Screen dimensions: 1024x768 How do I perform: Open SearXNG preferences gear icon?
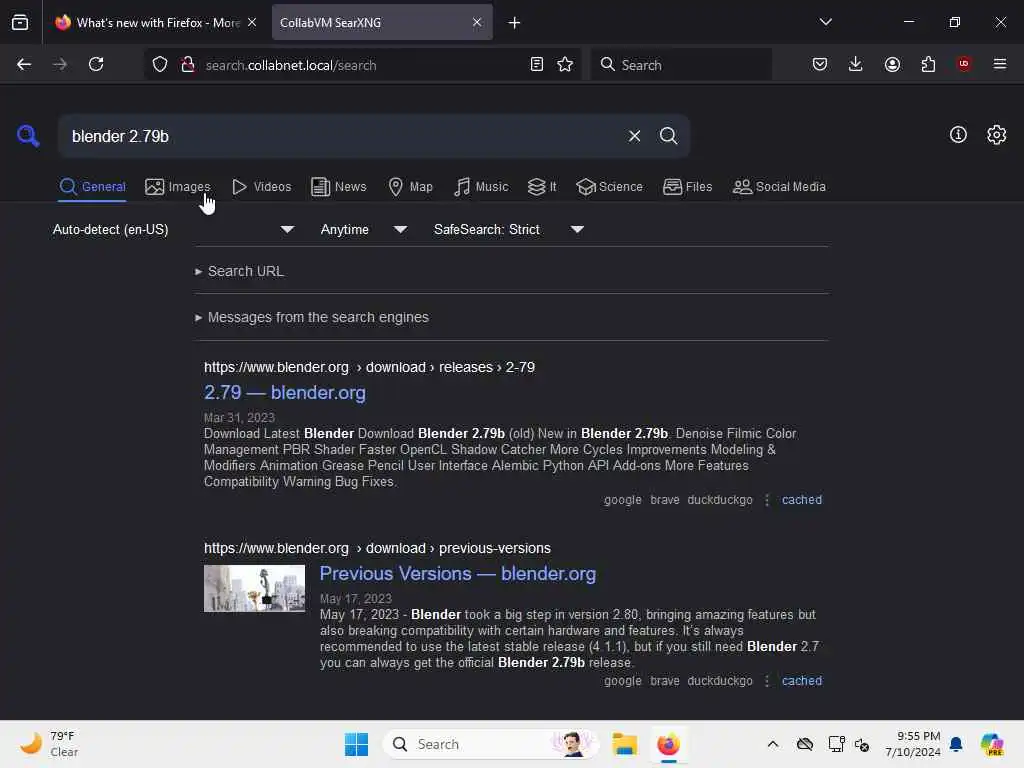[997, 135]
